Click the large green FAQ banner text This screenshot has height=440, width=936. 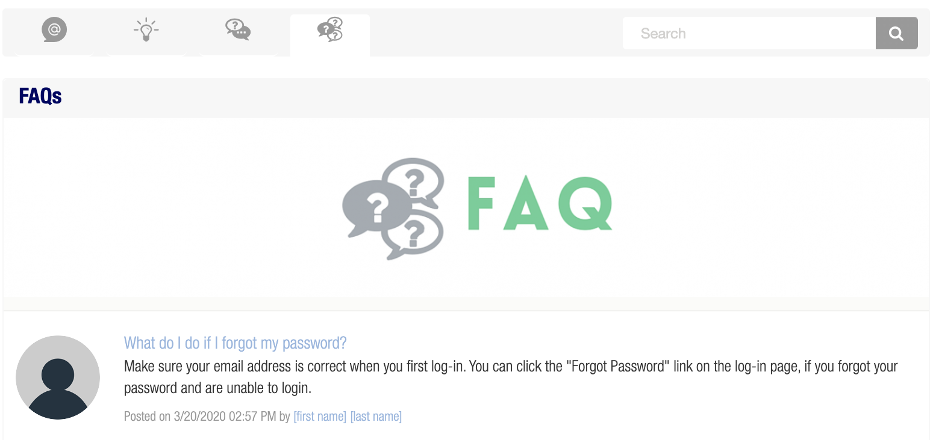pyautogui.click(x=540, y=204)
